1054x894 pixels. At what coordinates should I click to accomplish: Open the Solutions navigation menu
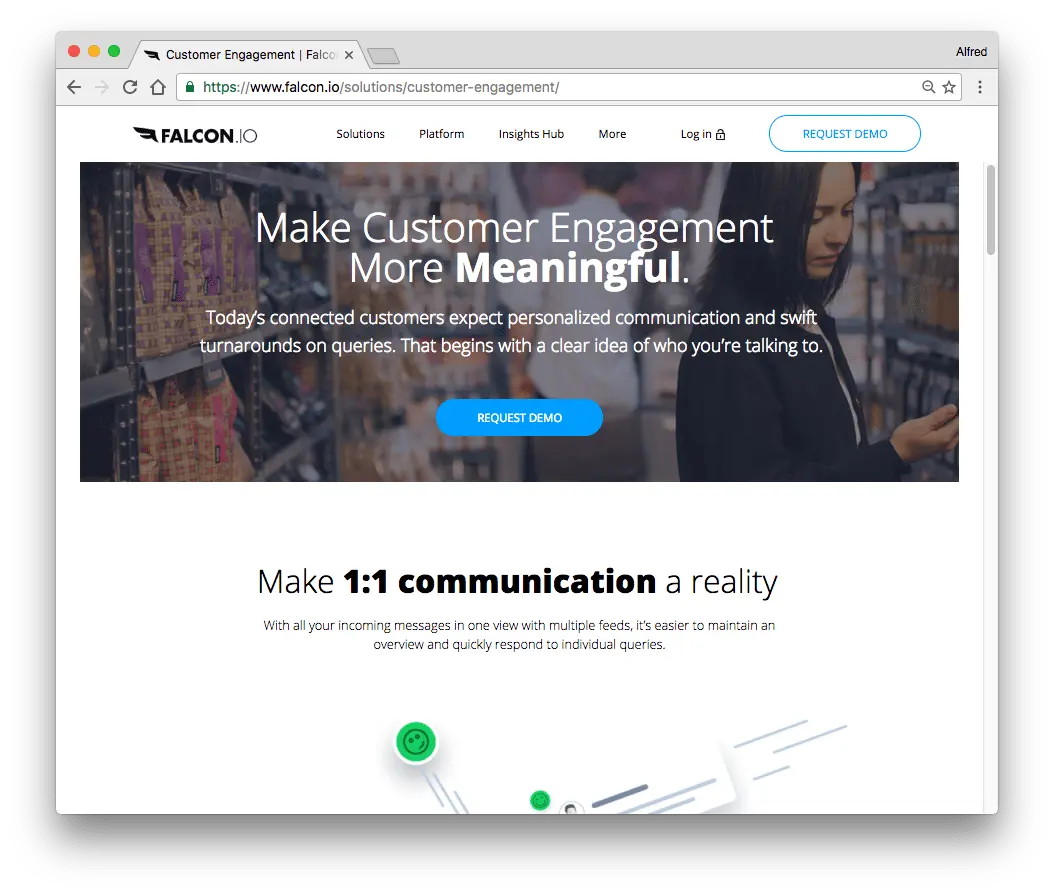(x=360, y=134)
